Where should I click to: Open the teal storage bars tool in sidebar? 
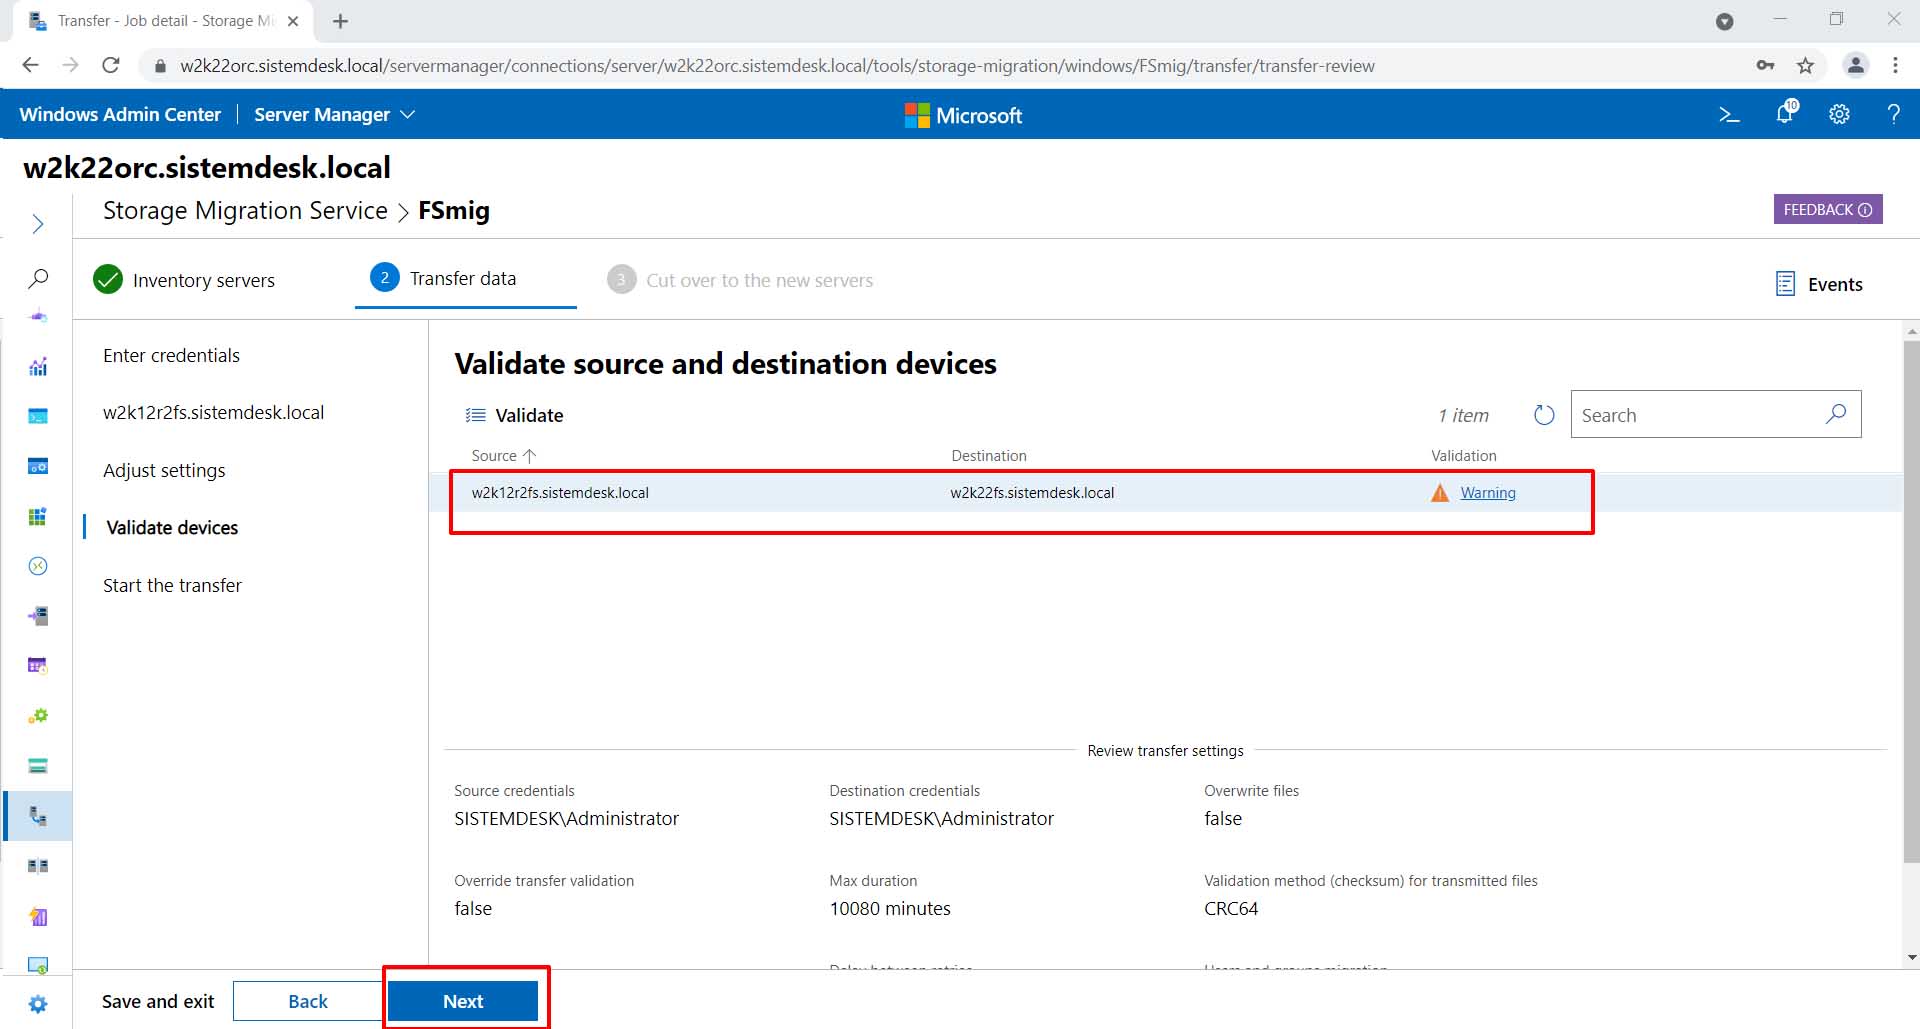pyautogui.click(x=38, y=766)
